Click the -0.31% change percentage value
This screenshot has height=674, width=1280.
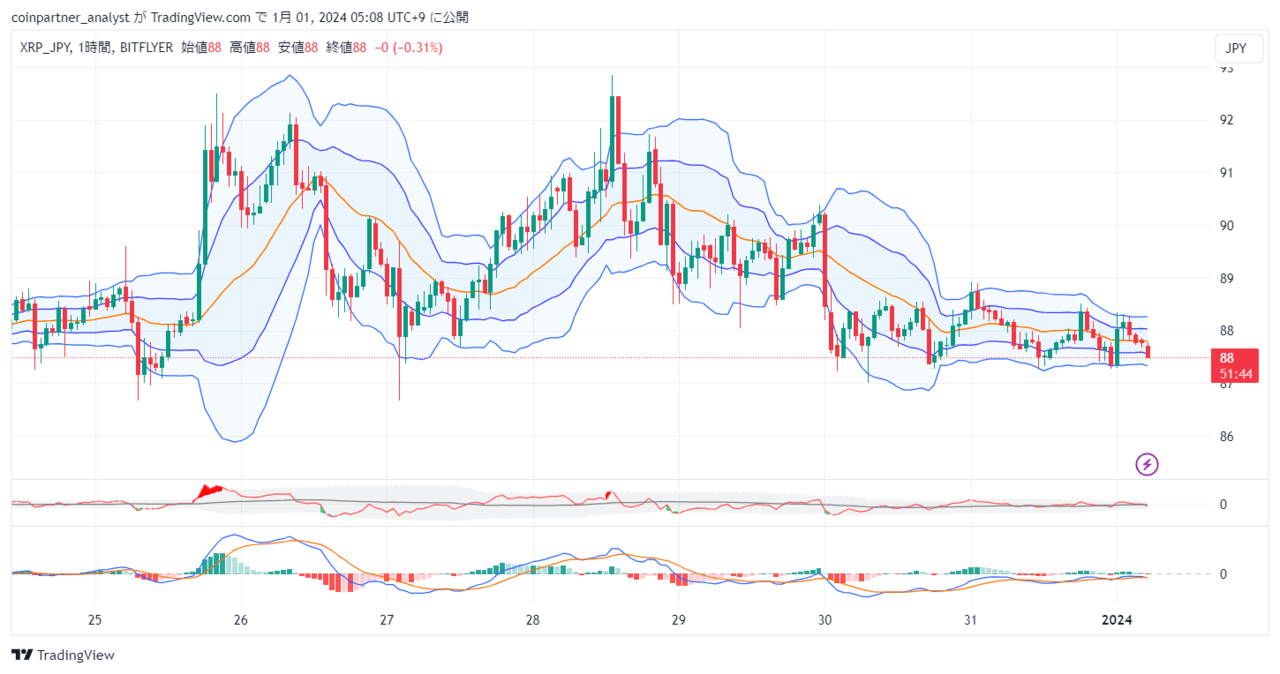click(420, 46)
